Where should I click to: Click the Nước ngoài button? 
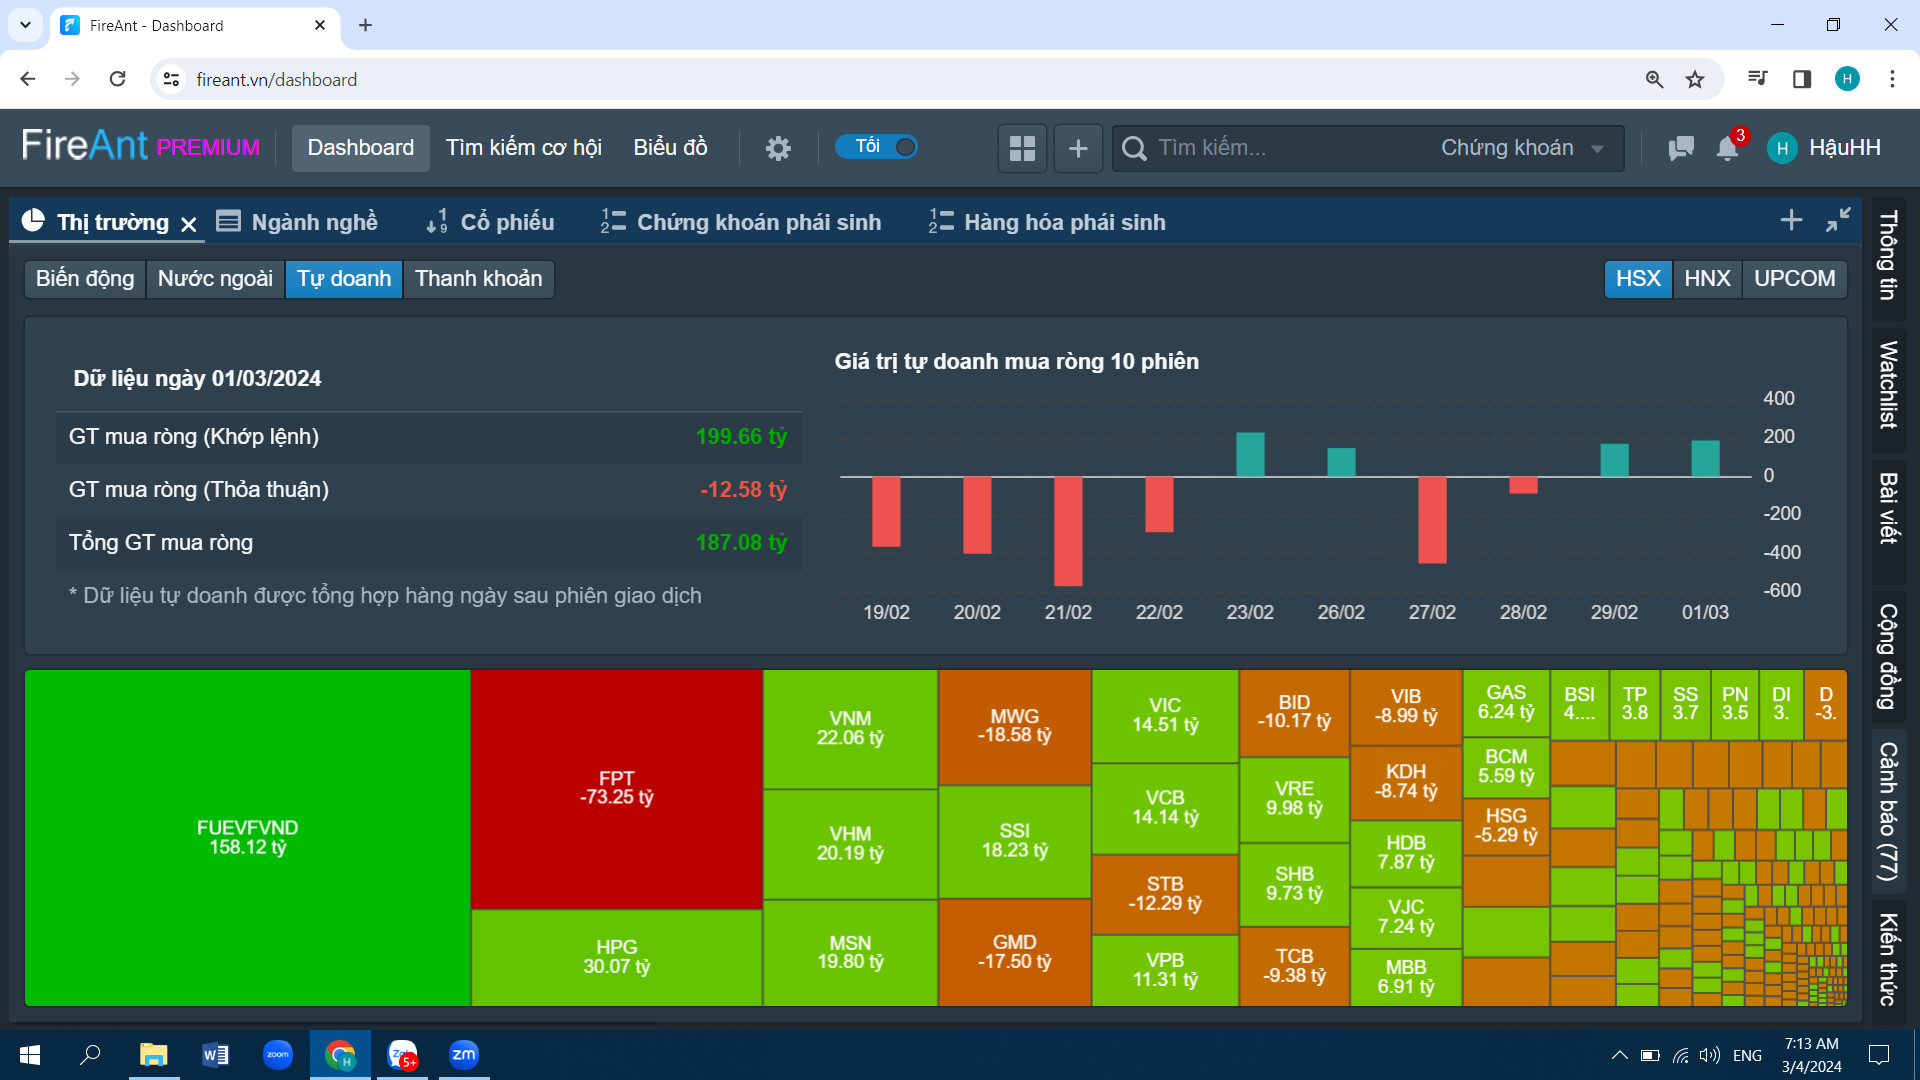(215, 278)
